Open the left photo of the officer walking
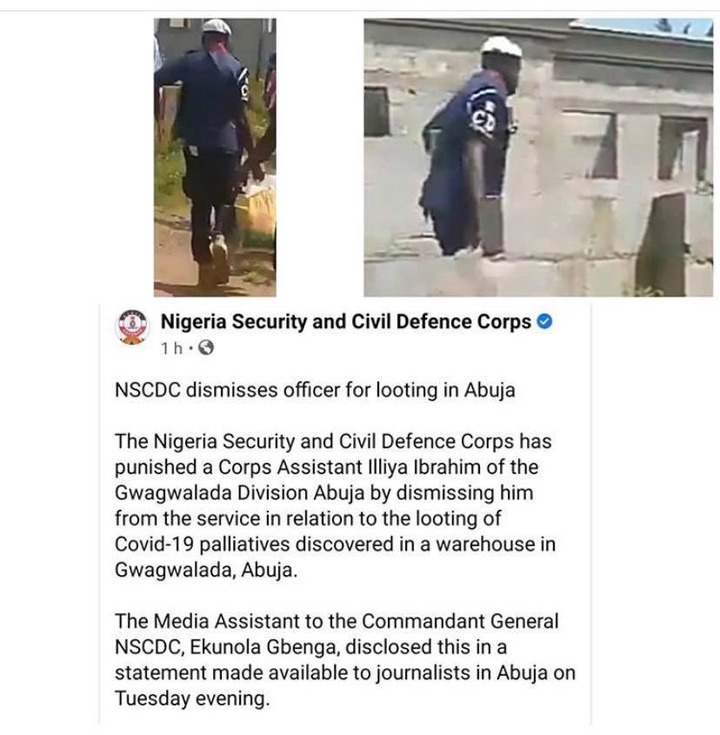This screenshot has width=720, height=735. [x=215, y=158]
